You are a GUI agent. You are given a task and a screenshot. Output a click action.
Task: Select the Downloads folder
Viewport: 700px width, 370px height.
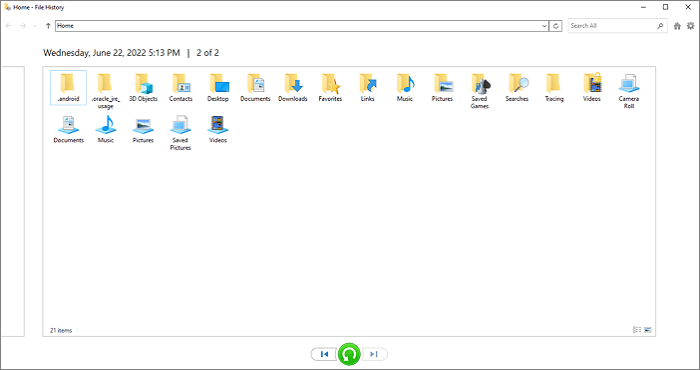point(293,87)
